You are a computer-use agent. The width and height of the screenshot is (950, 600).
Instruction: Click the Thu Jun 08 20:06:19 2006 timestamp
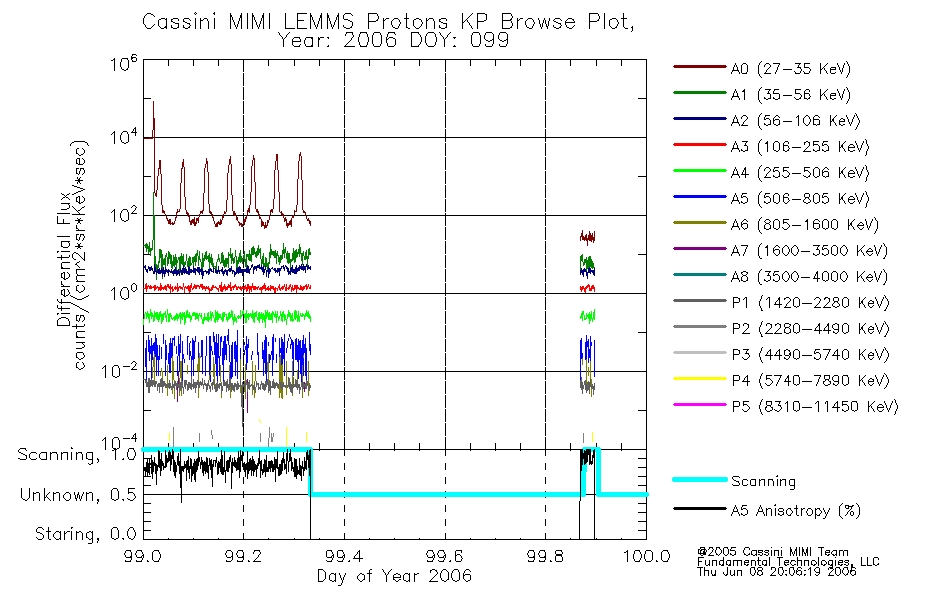(777, 572)
